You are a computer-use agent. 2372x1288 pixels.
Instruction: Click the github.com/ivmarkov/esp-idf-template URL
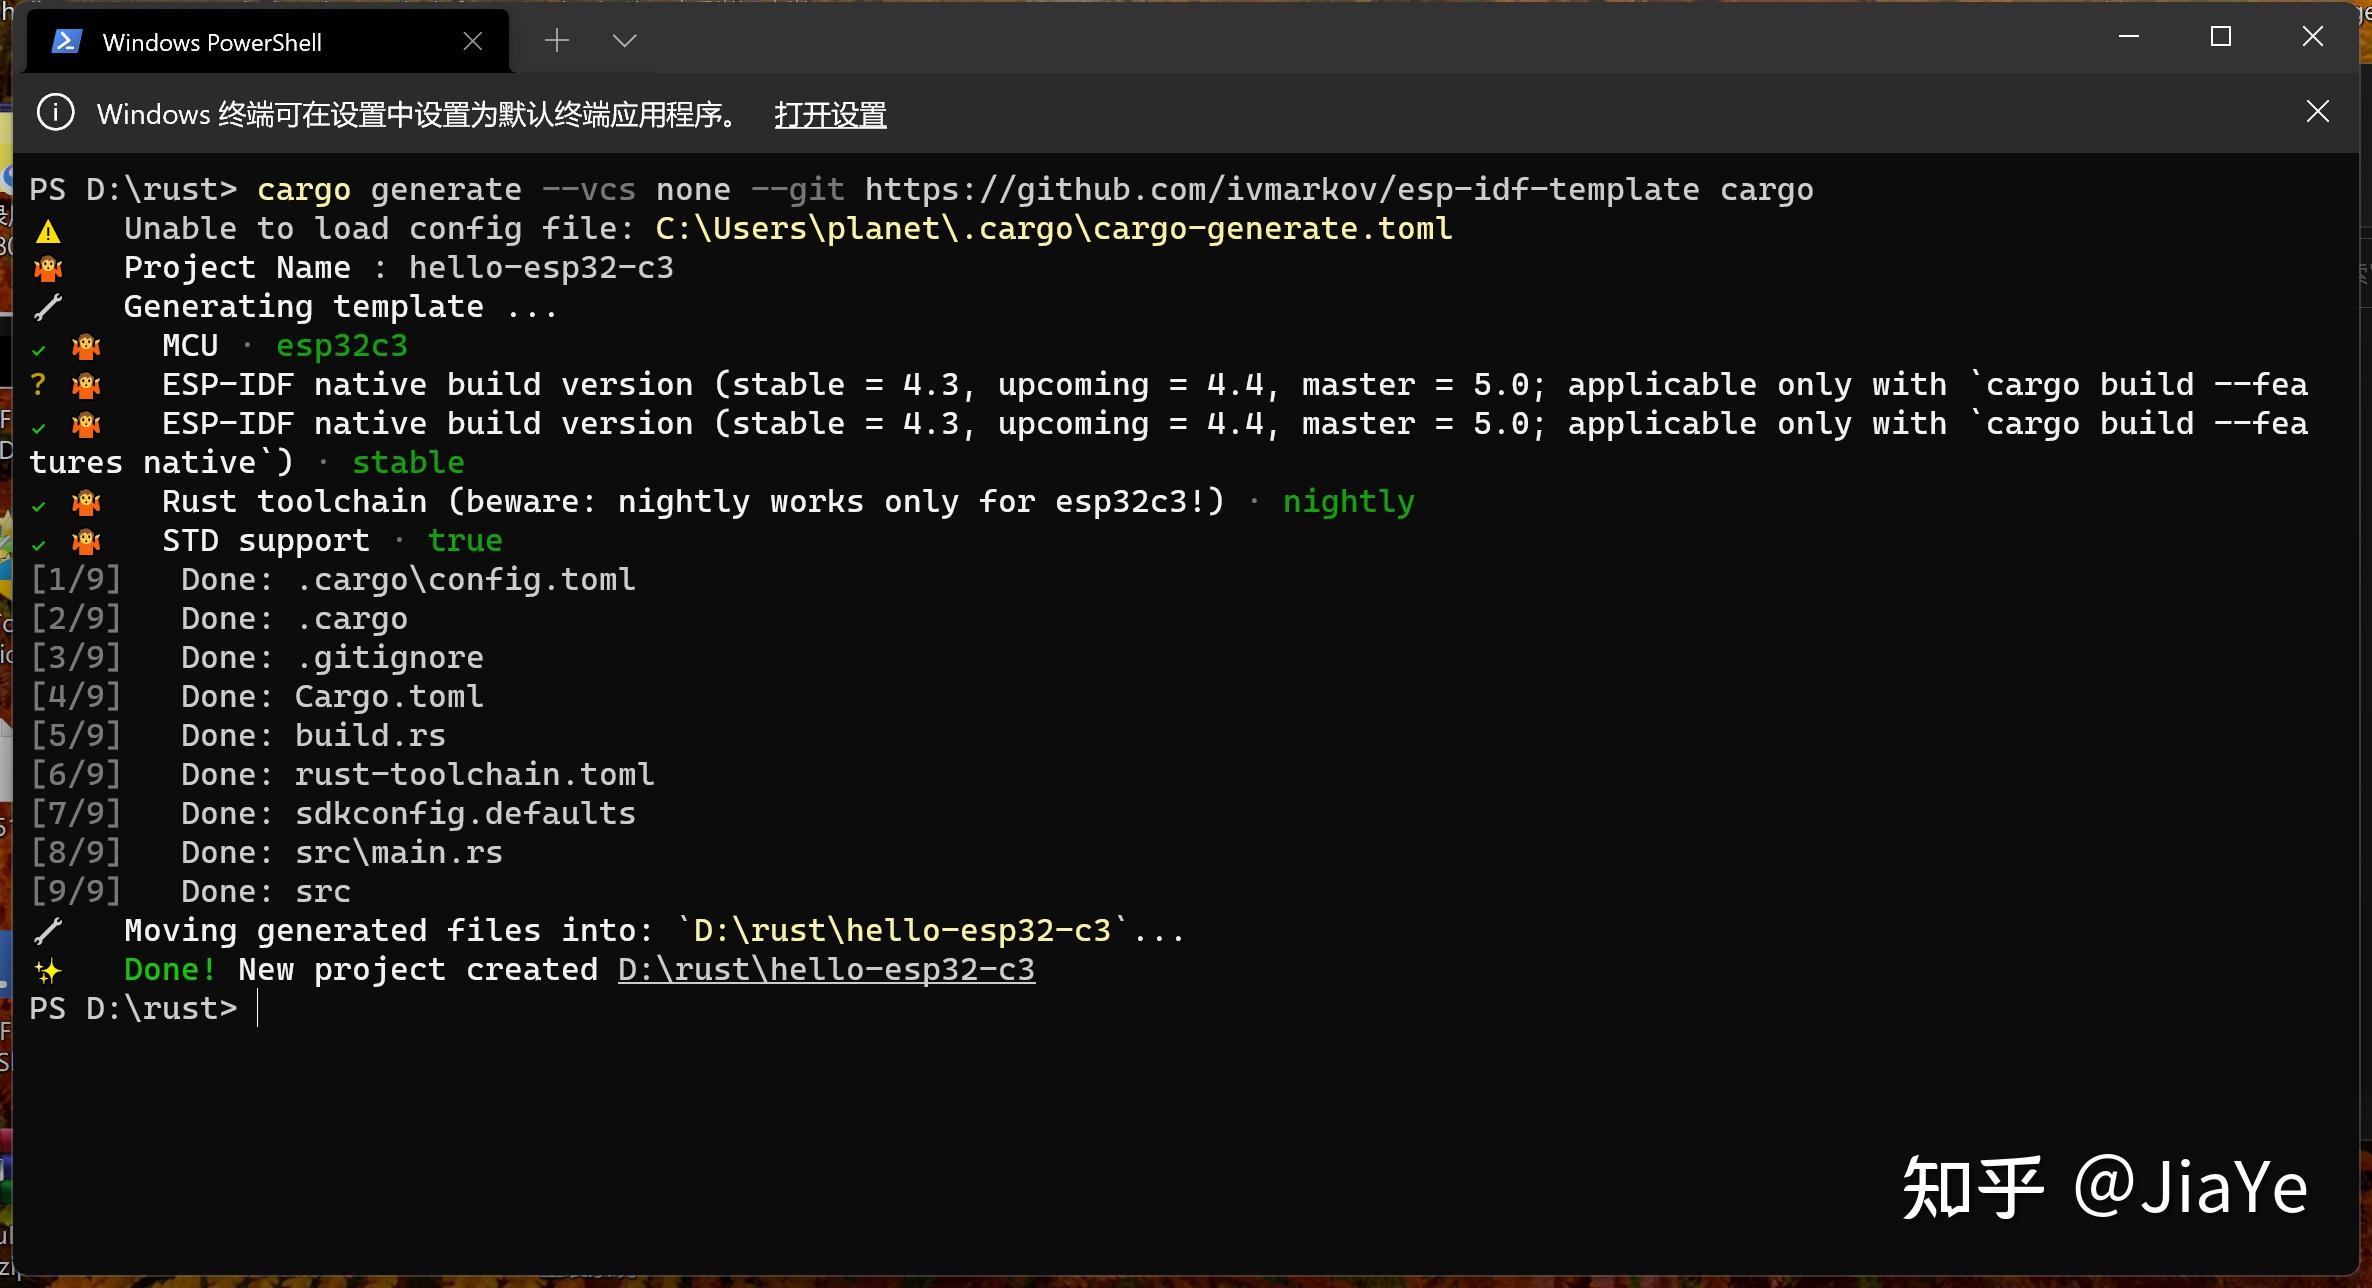[1282, 189]
